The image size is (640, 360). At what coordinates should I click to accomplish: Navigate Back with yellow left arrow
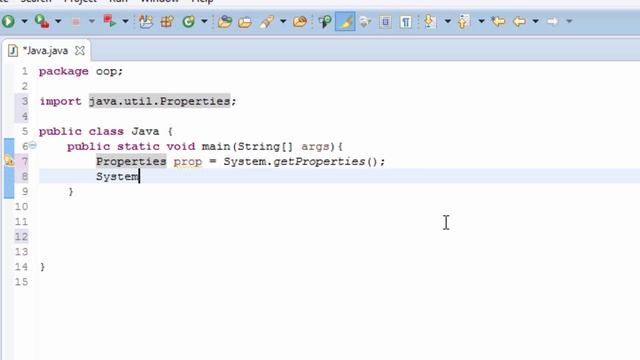(x=519, y=21)
